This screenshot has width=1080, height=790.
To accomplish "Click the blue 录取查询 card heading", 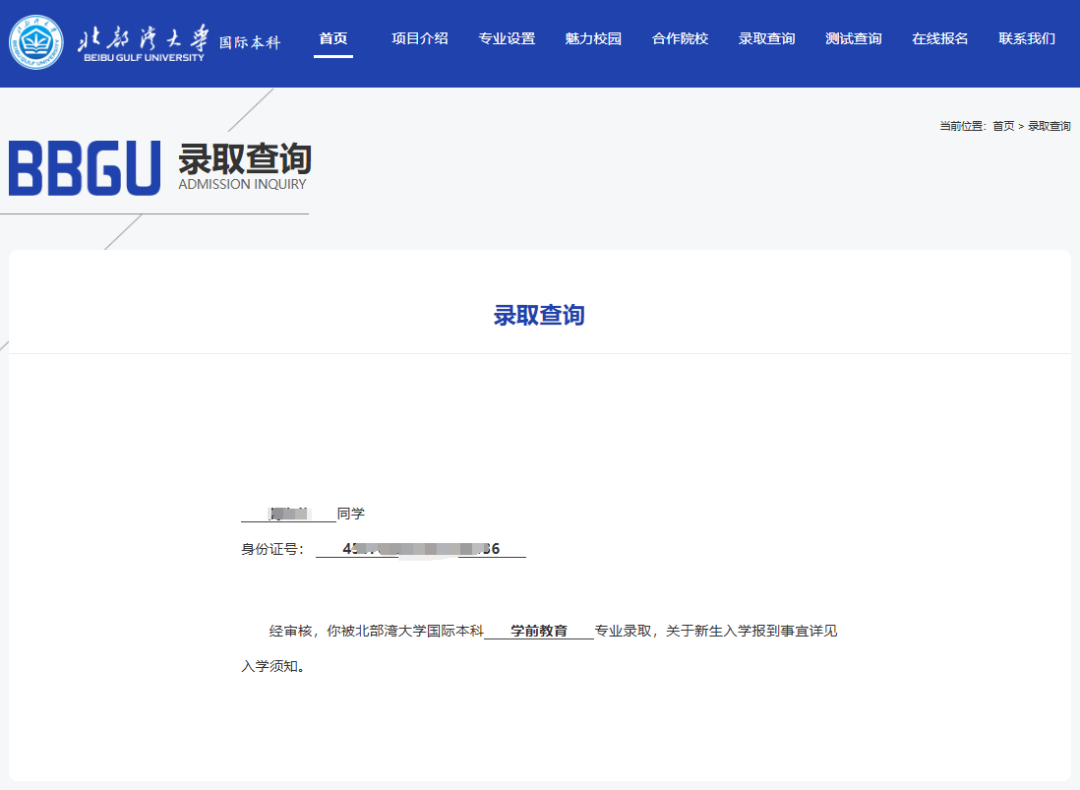I will click(539, 315).
